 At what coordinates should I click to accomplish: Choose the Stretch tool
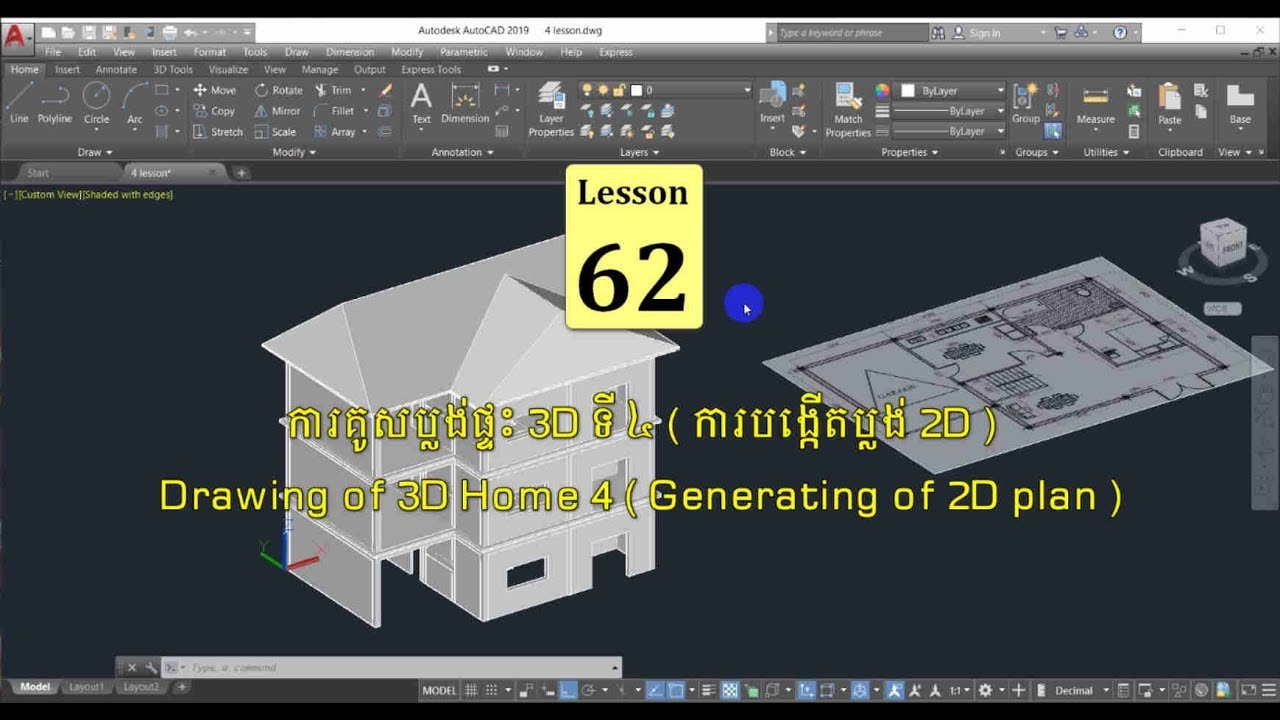click(218, 131)
